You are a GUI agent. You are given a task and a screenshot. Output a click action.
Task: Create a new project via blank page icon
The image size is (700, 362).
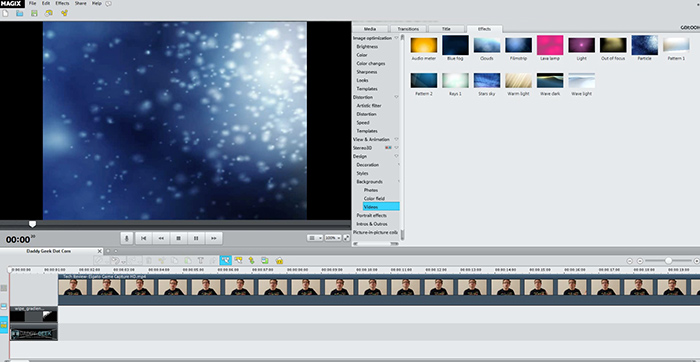[x=4, y=13]
